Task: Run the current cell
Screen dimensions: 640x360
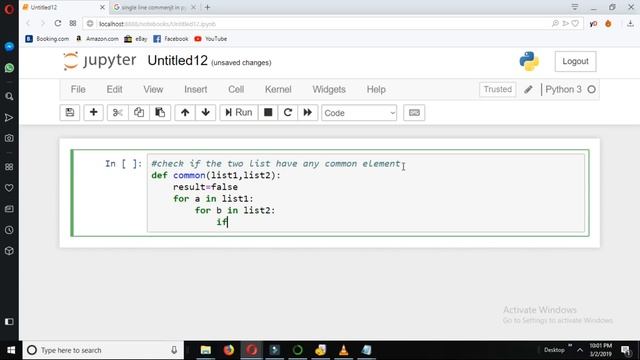Action: (x=239, y=113)
